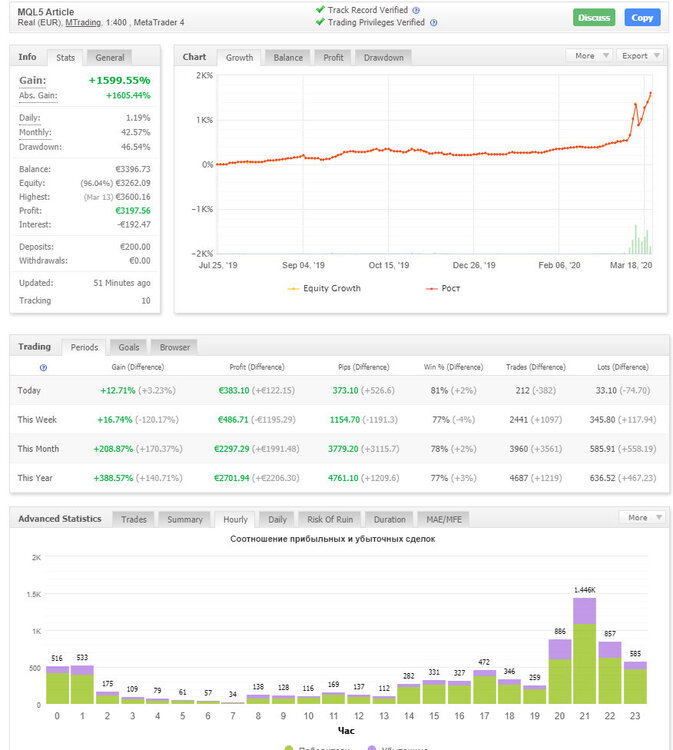Open the chart Export dropdown

(x=640, y=56)
